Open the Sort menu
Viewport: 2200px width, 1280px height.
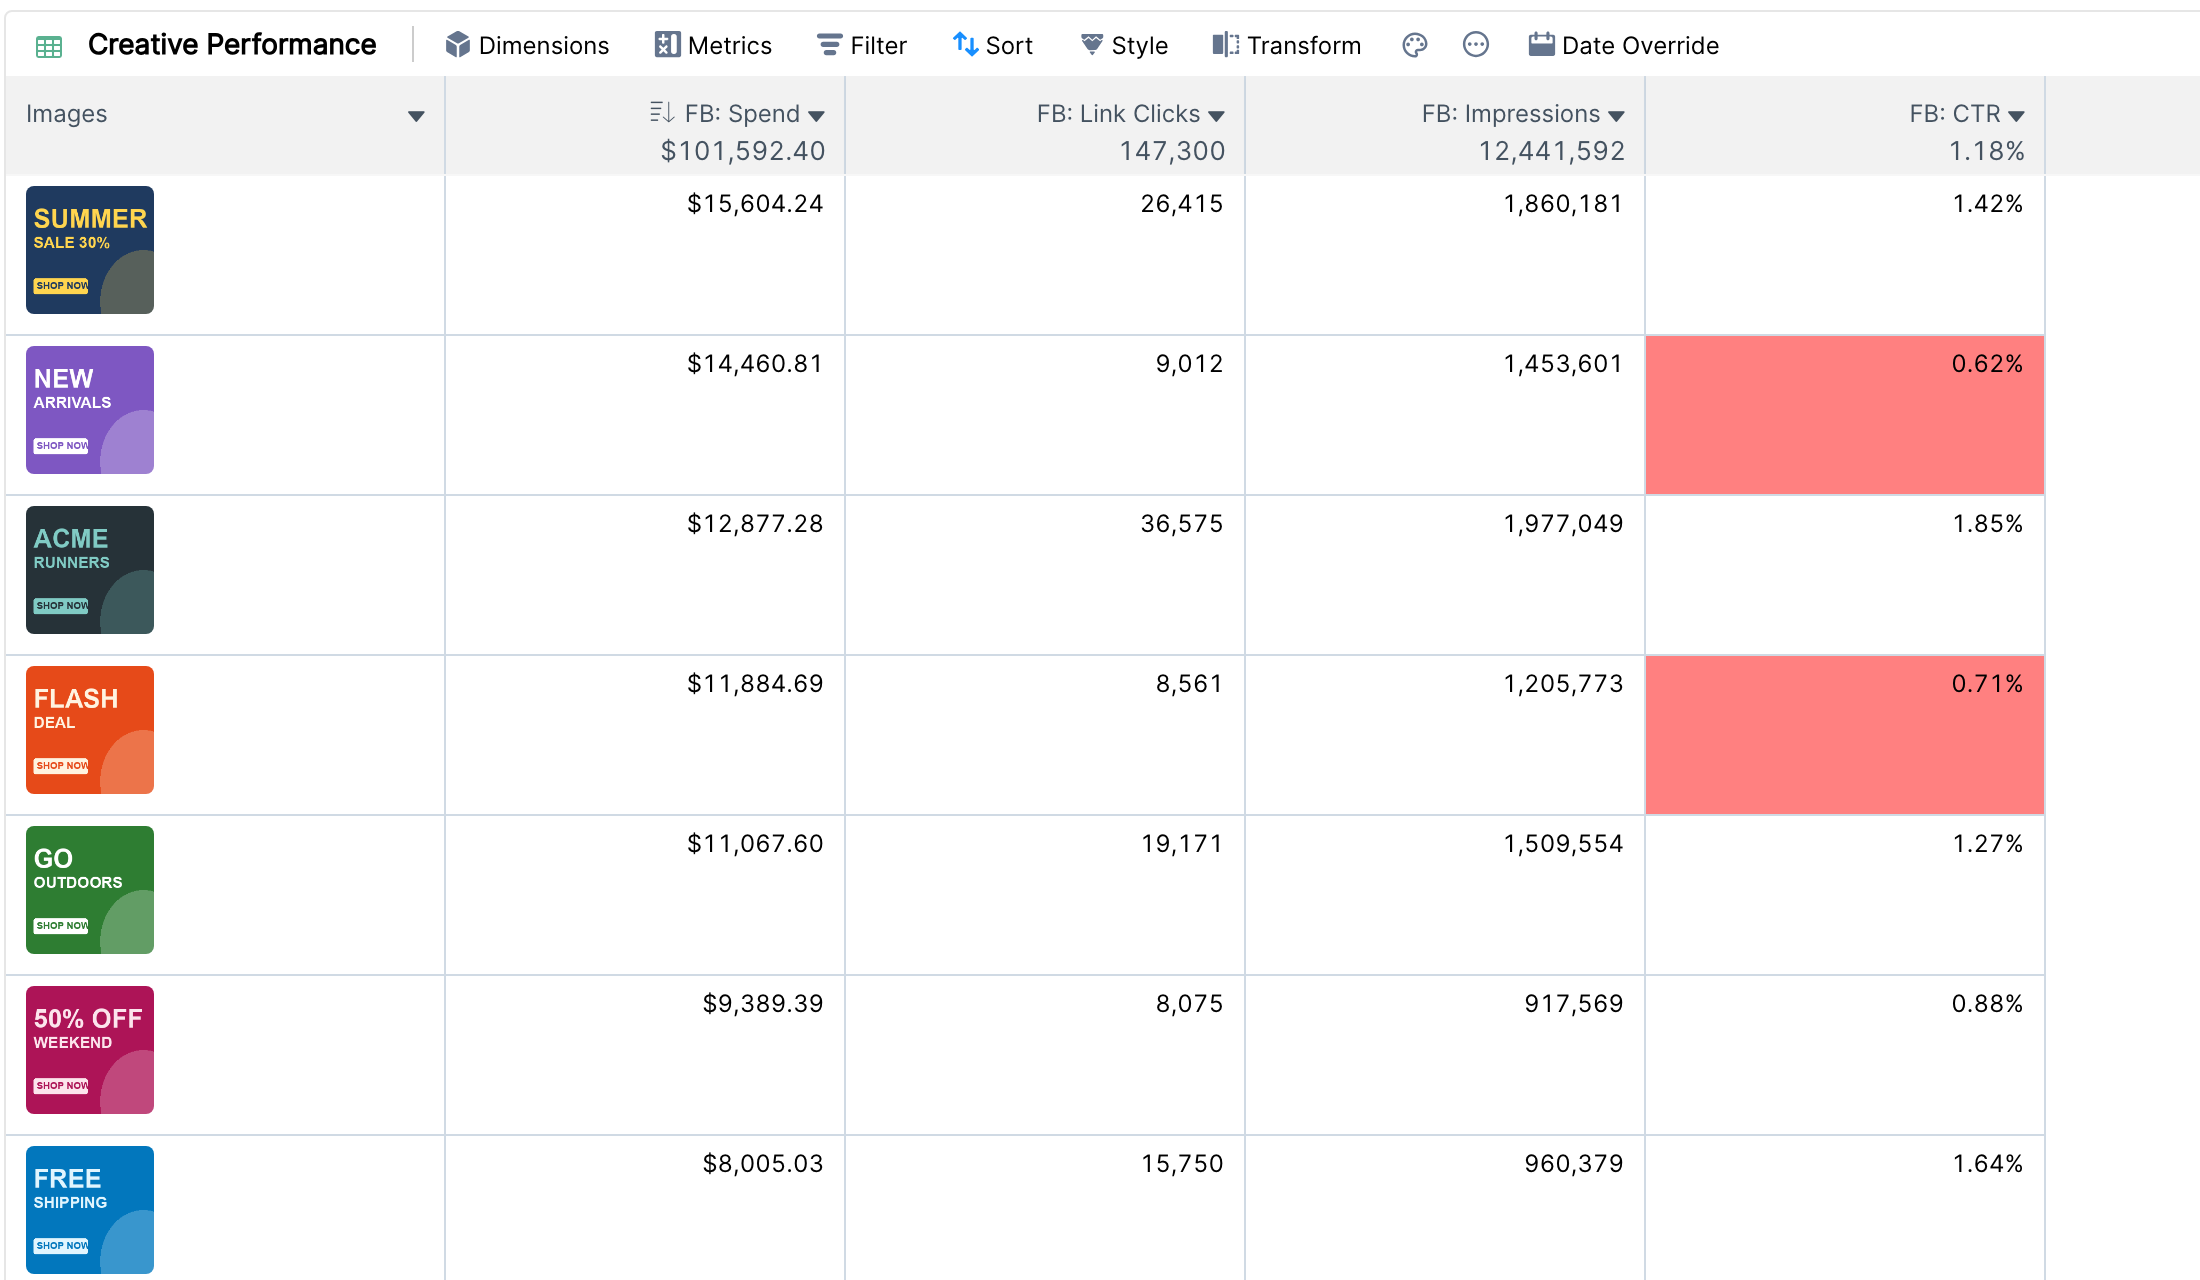993,45
